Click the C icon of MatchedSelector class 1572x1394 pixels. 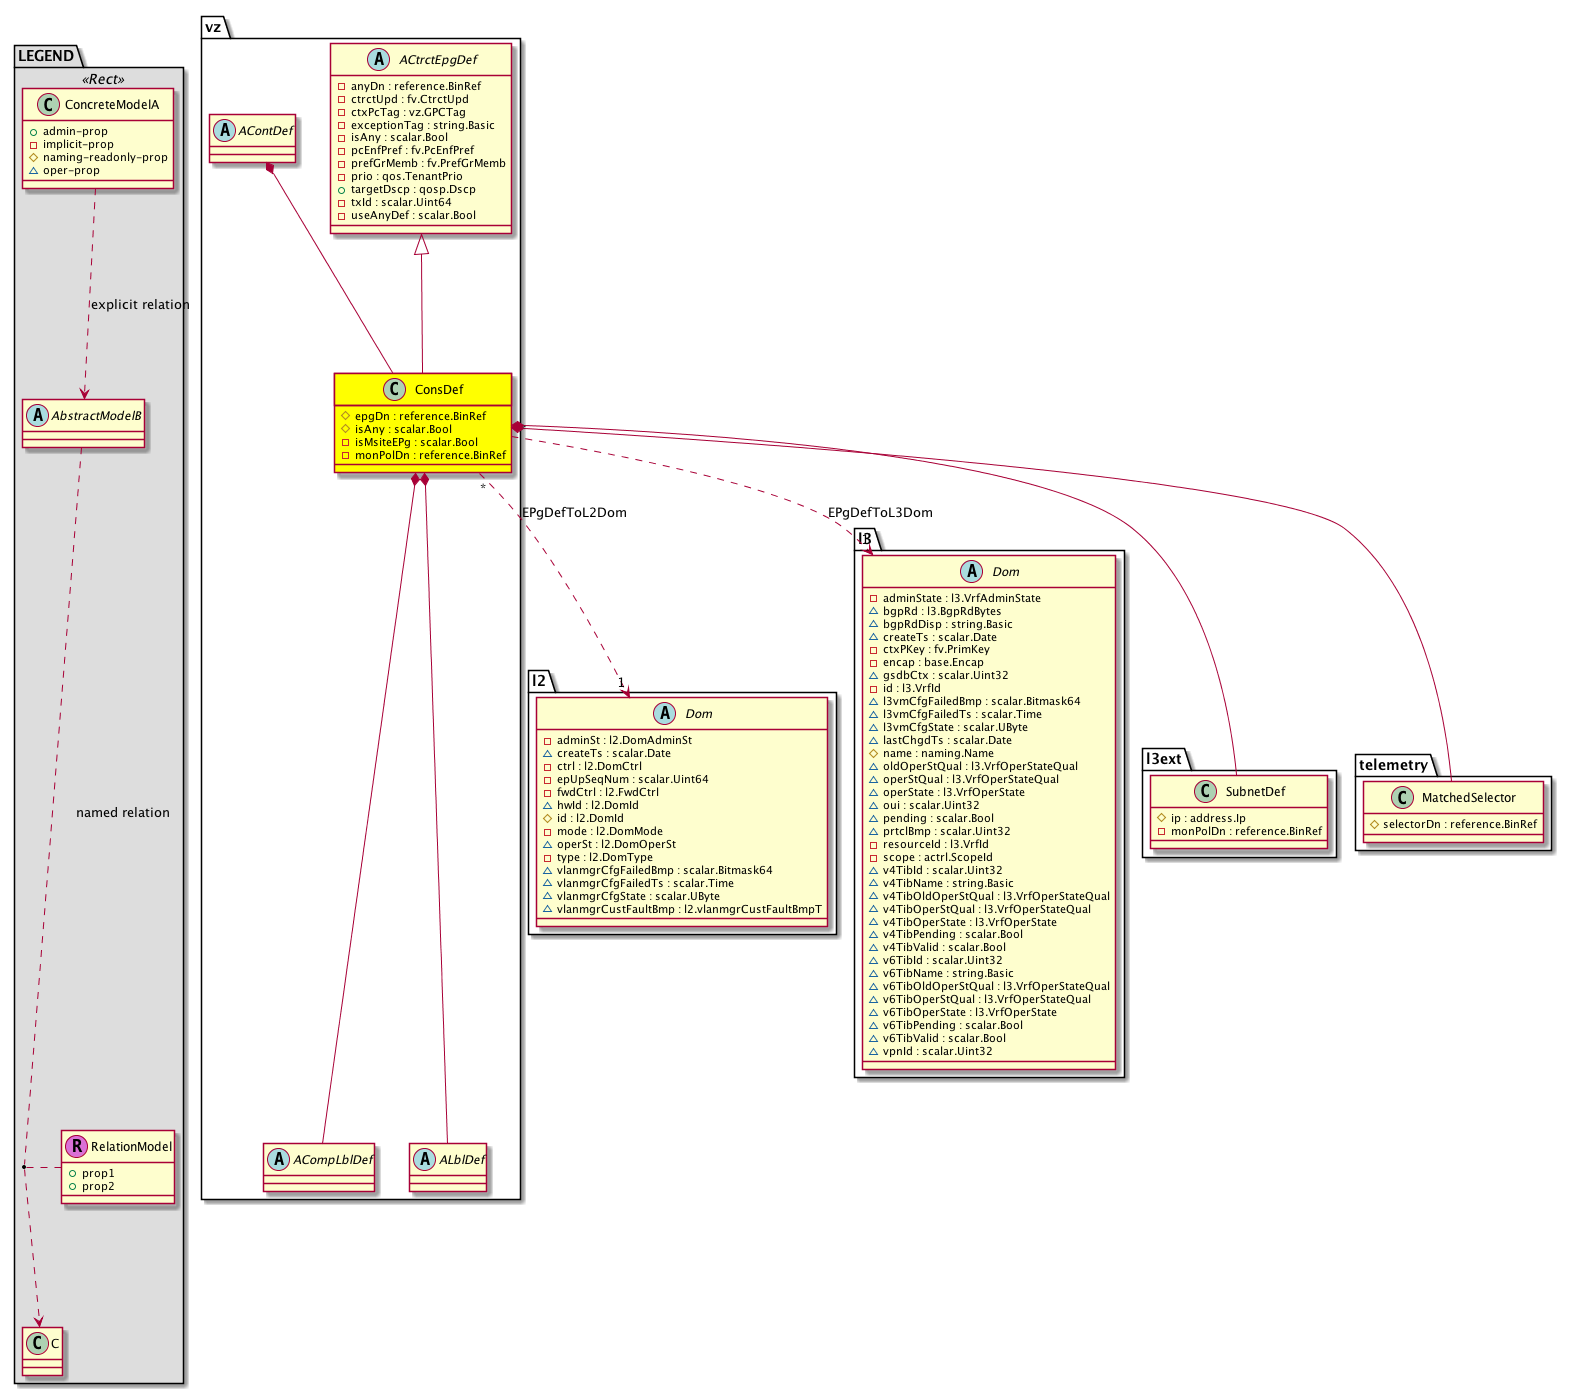[1401, 797]
